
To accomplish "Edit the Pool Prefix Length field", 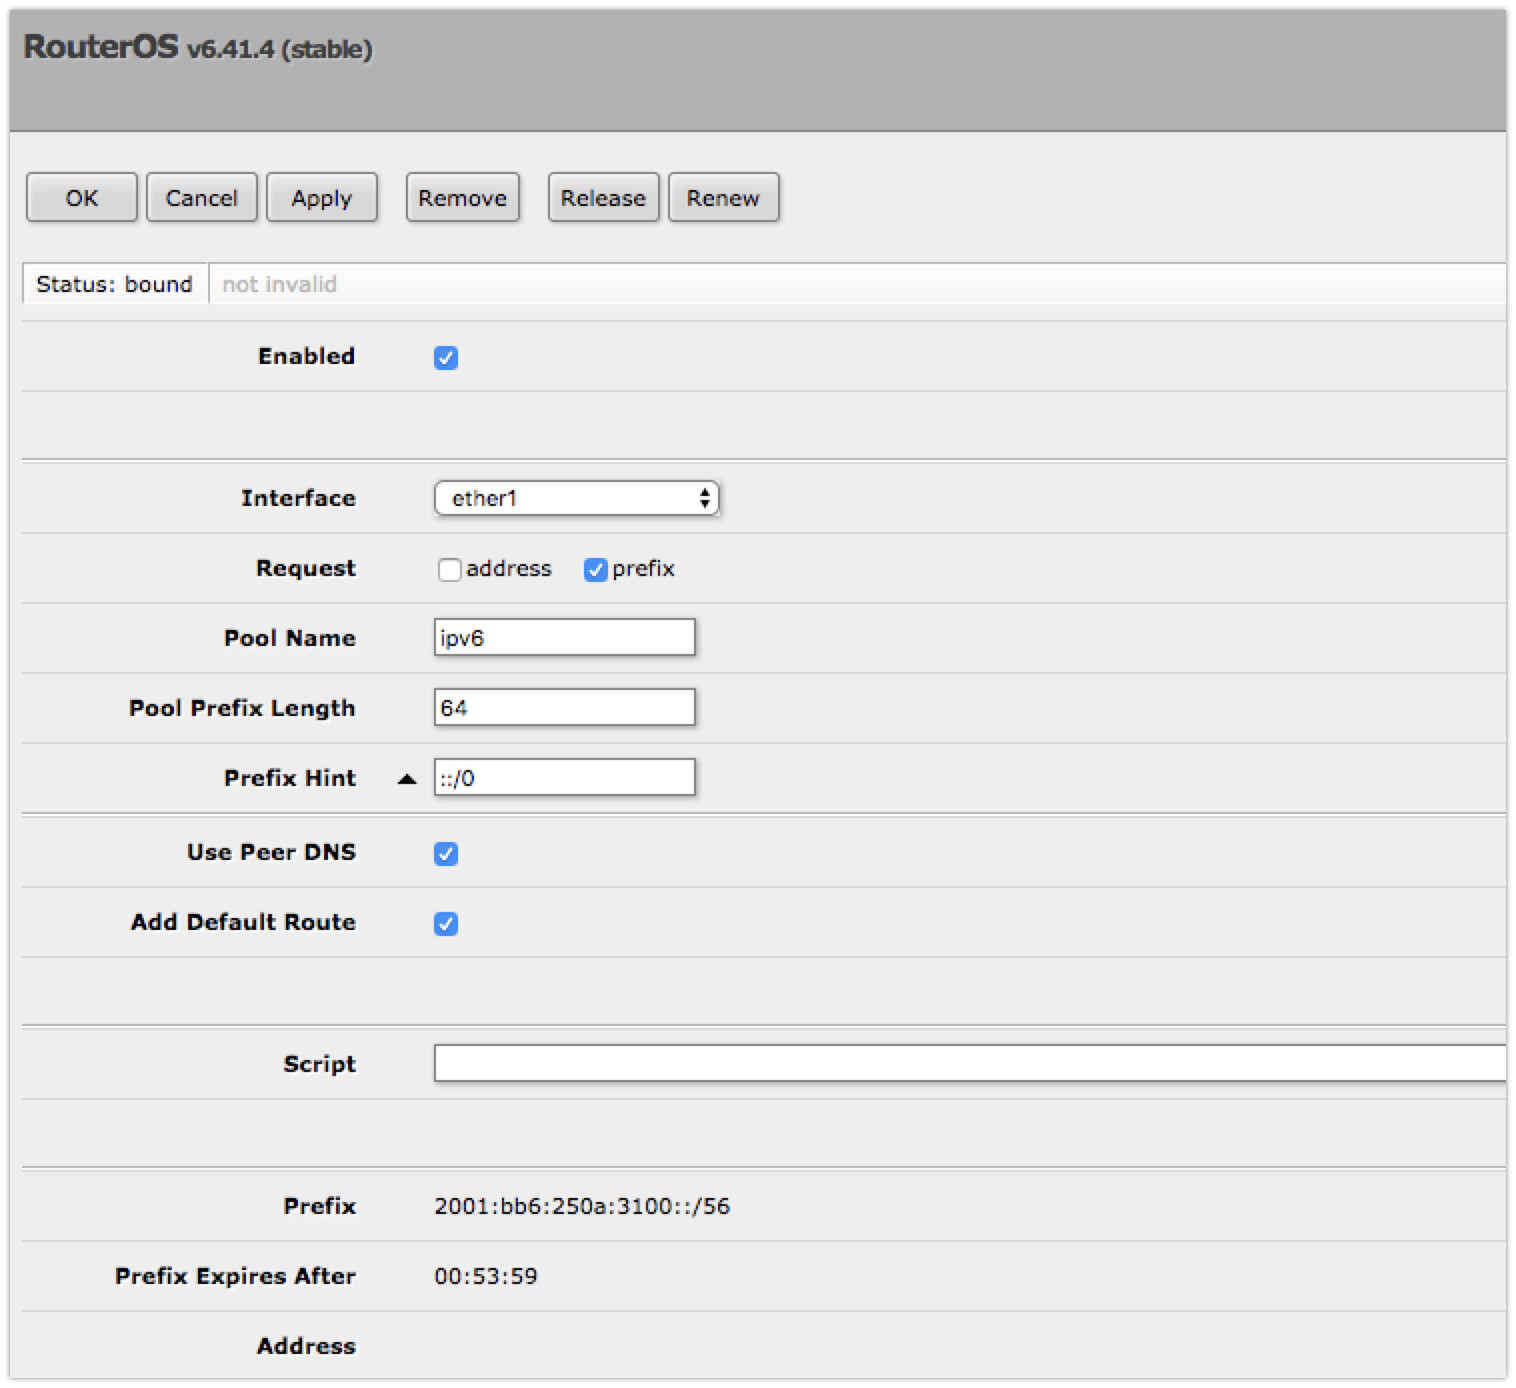I will [x=565, y=707].
